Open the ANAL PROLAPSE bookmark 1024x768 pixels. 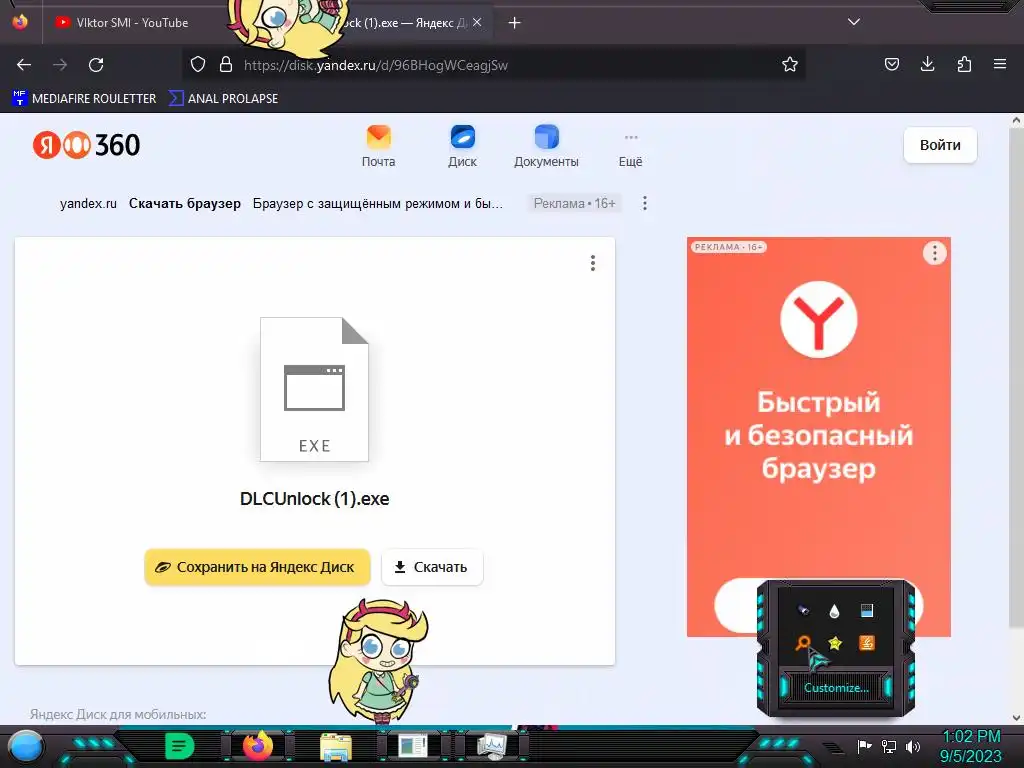pos(223,99)
